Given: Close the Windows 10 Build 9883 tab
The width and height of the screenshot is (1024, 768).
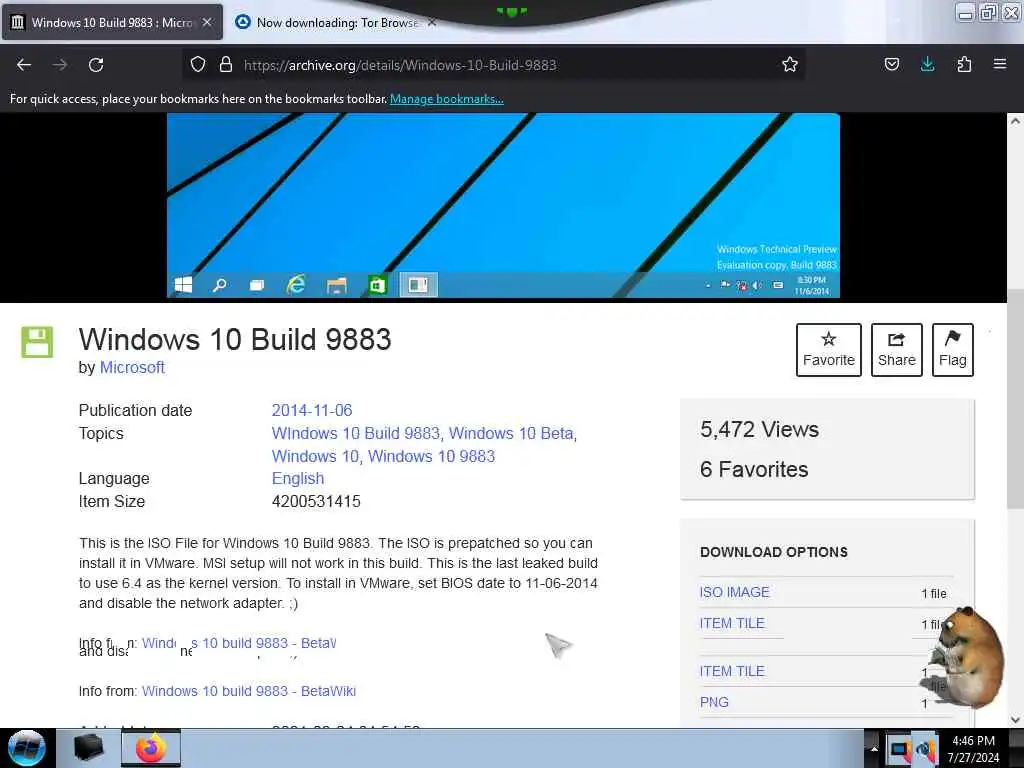Looking at the screenshot, I should tap(207, 22).
